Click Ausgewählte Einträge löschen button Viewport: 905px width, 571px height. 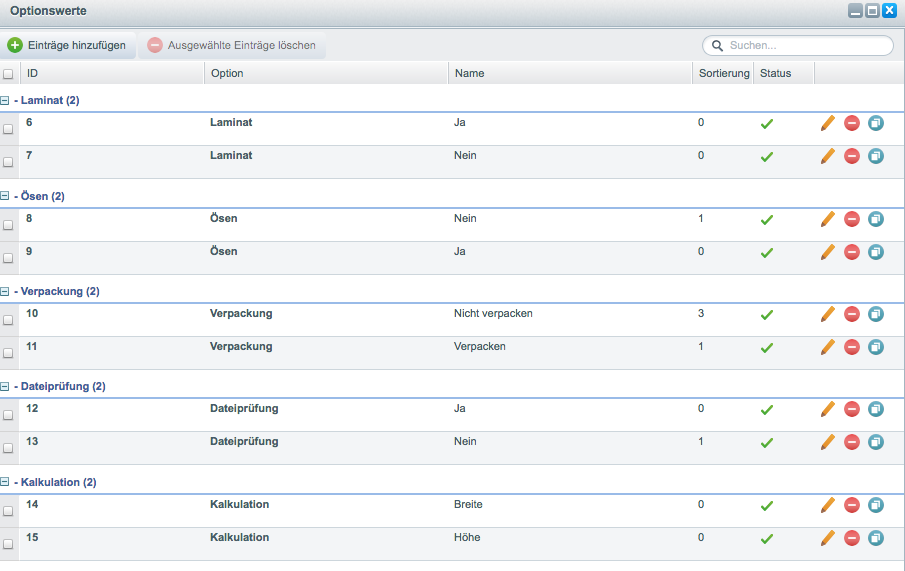click(x=232, y=45)
